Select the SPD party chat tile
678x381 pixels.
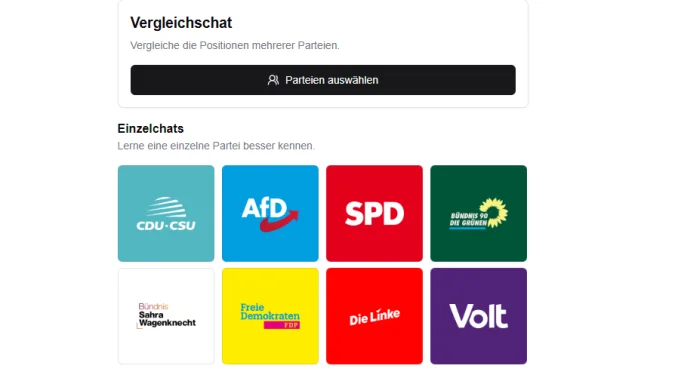(x=374, y=213)
